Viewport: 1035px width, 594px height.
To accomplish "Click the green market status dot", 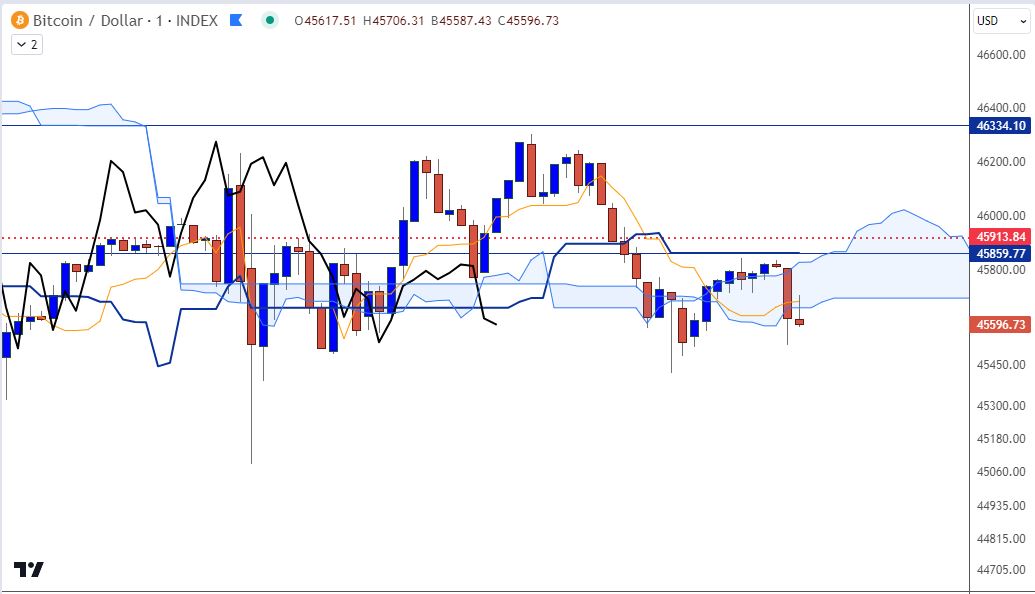I will coord(269,20).
